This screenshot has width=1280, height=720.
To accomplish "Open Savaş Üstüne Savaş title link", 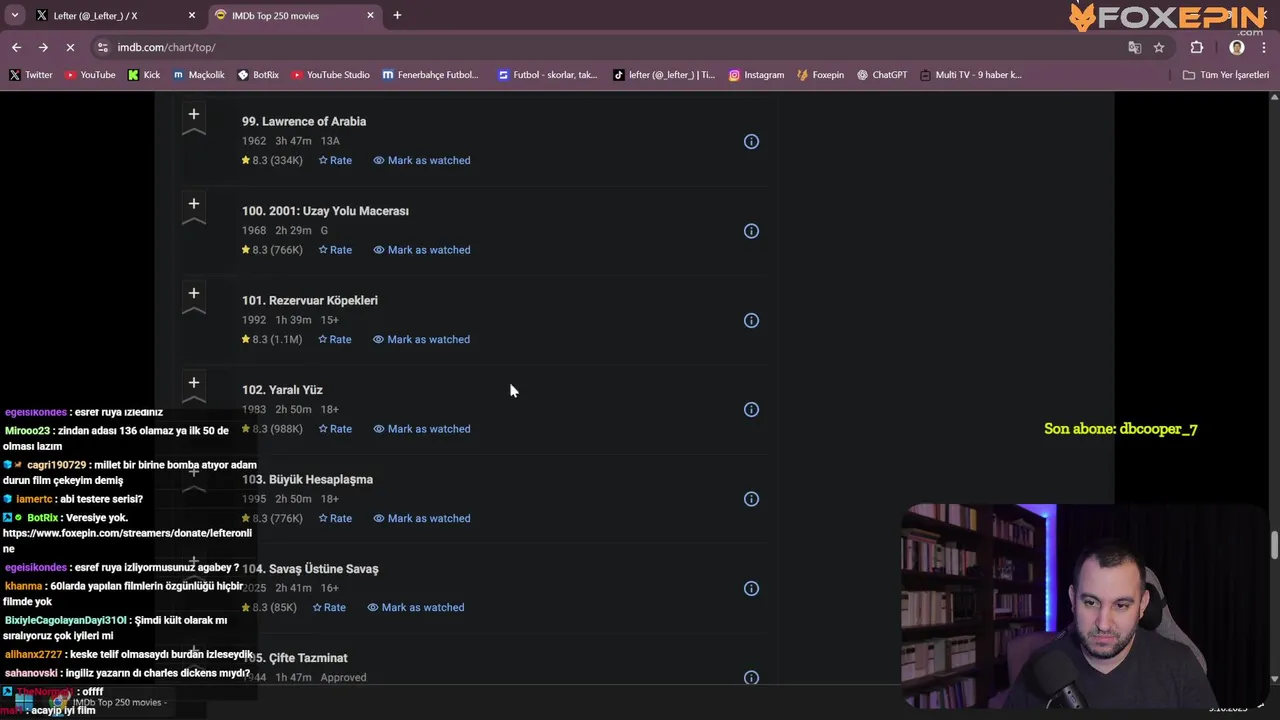I will point(310,569).
